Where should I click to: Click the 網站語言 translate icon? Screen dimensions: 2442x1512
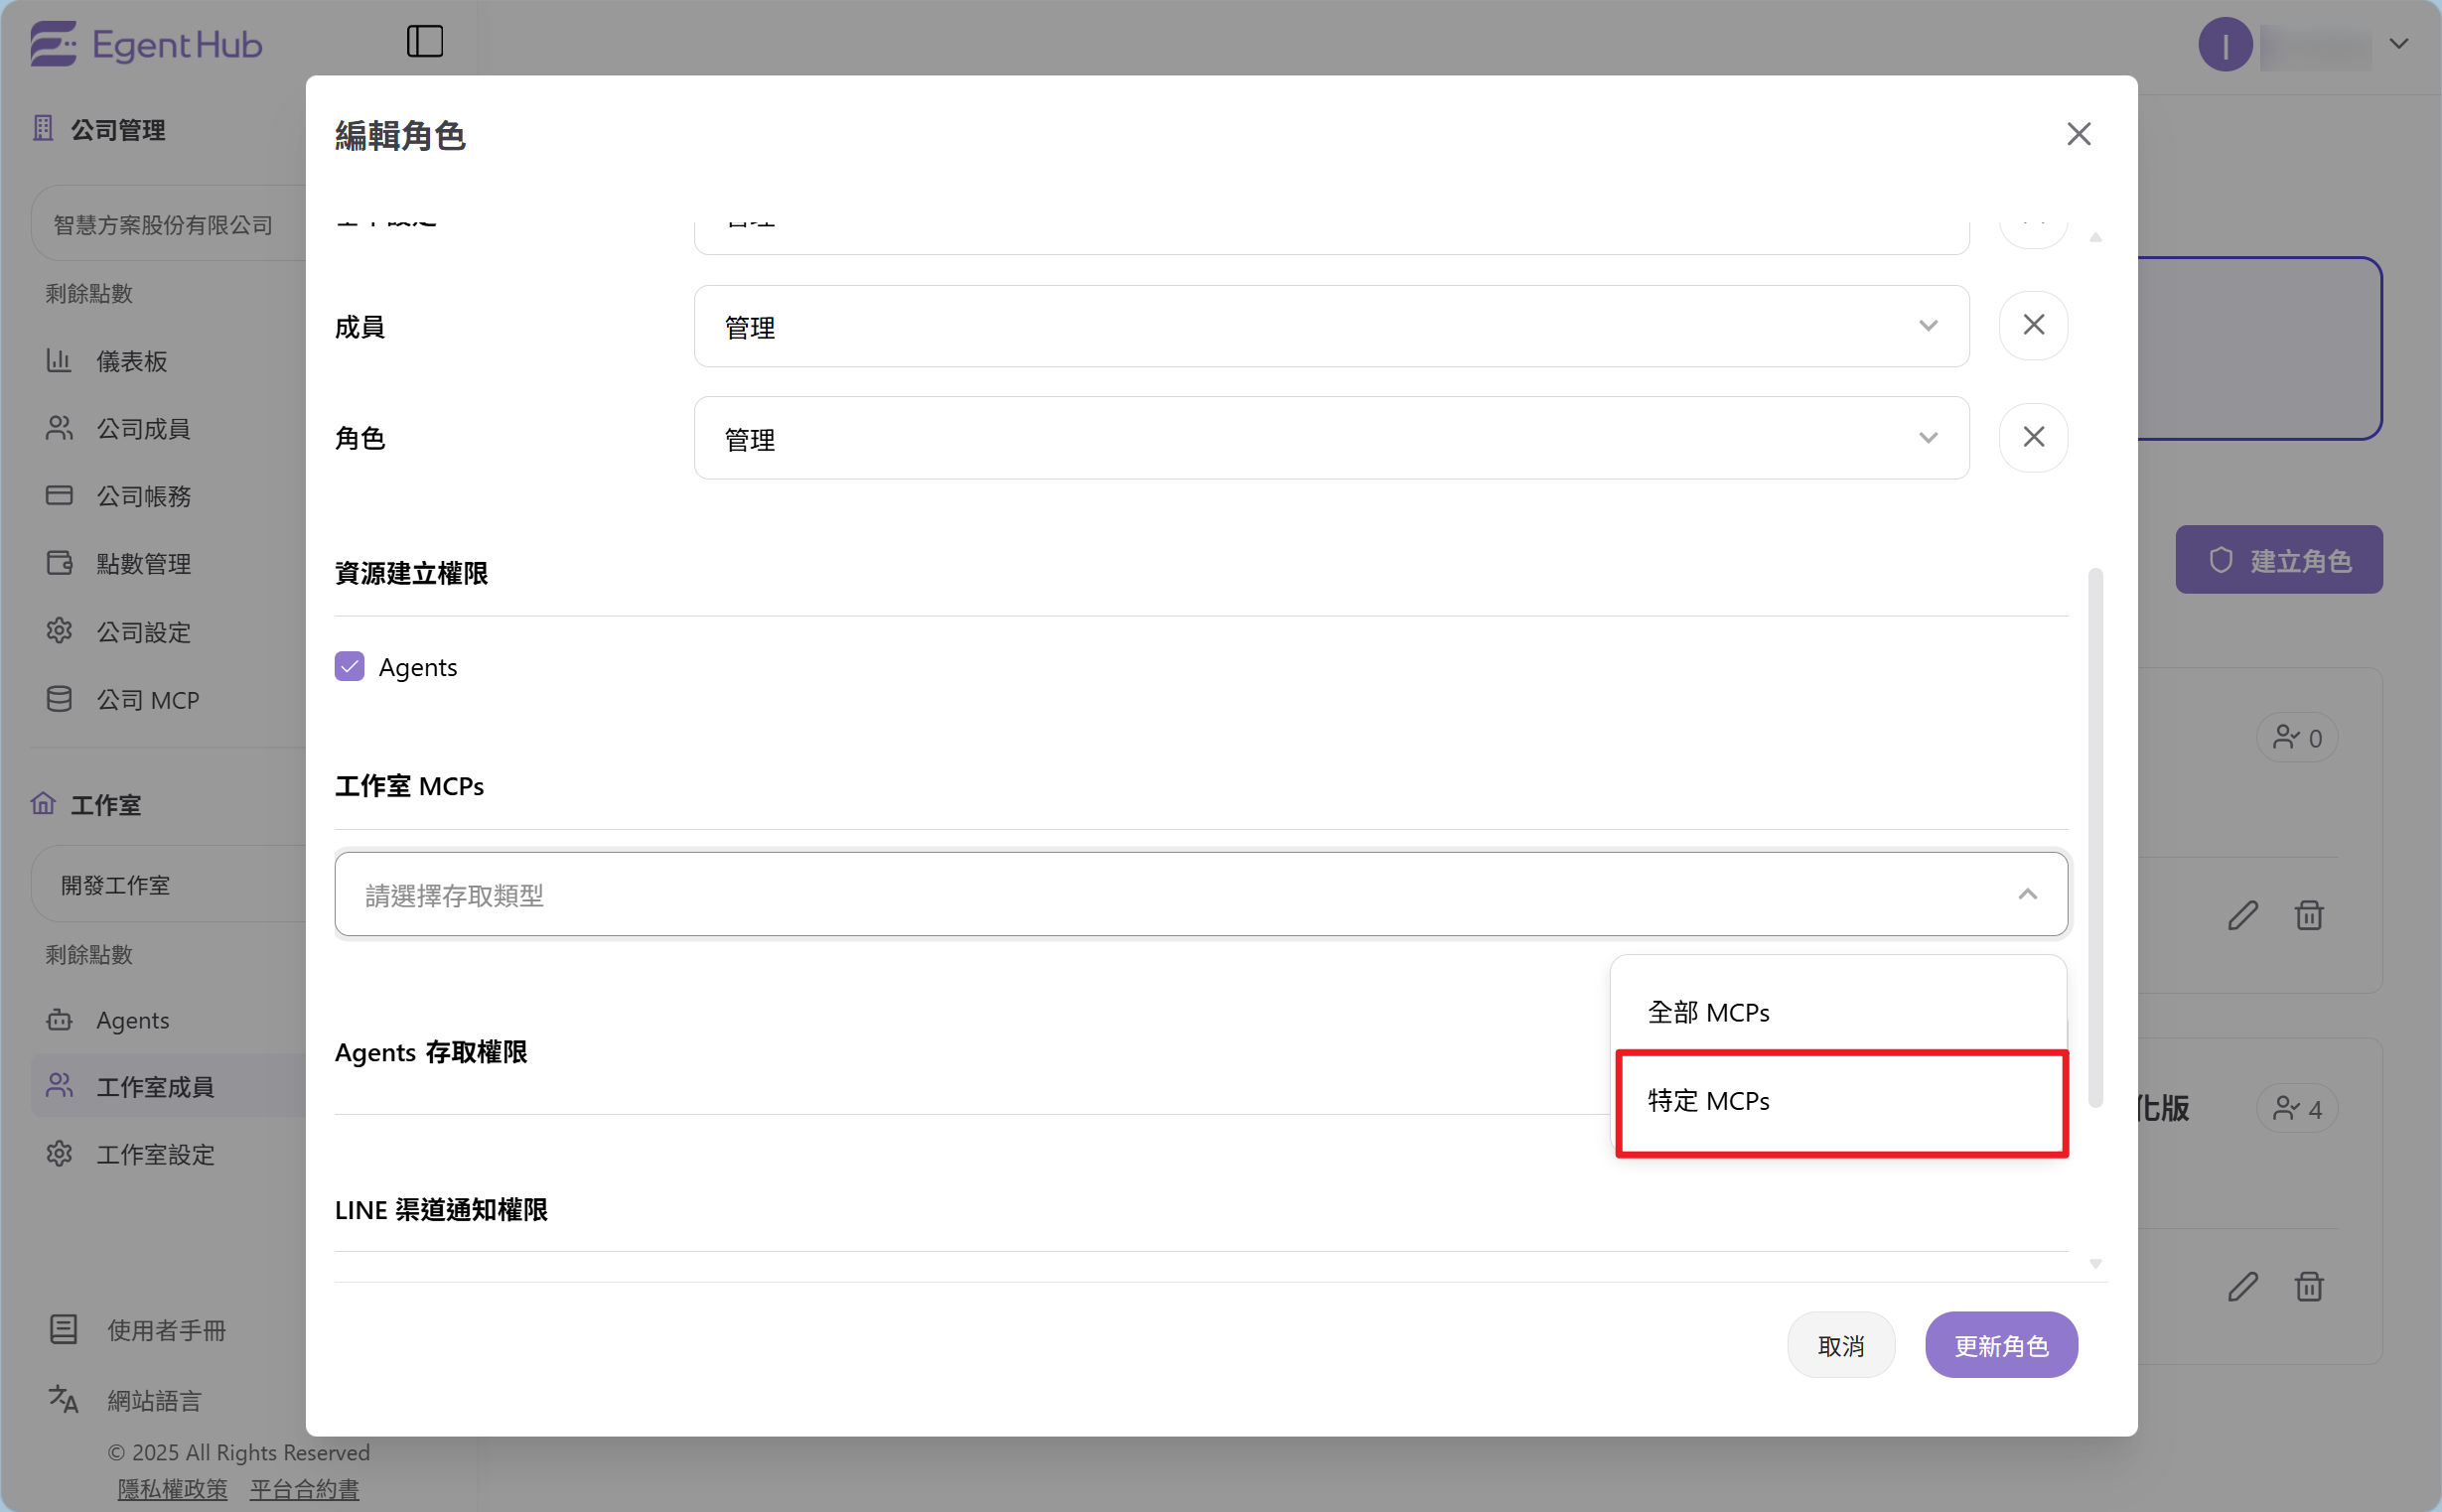click(63, 1398)
